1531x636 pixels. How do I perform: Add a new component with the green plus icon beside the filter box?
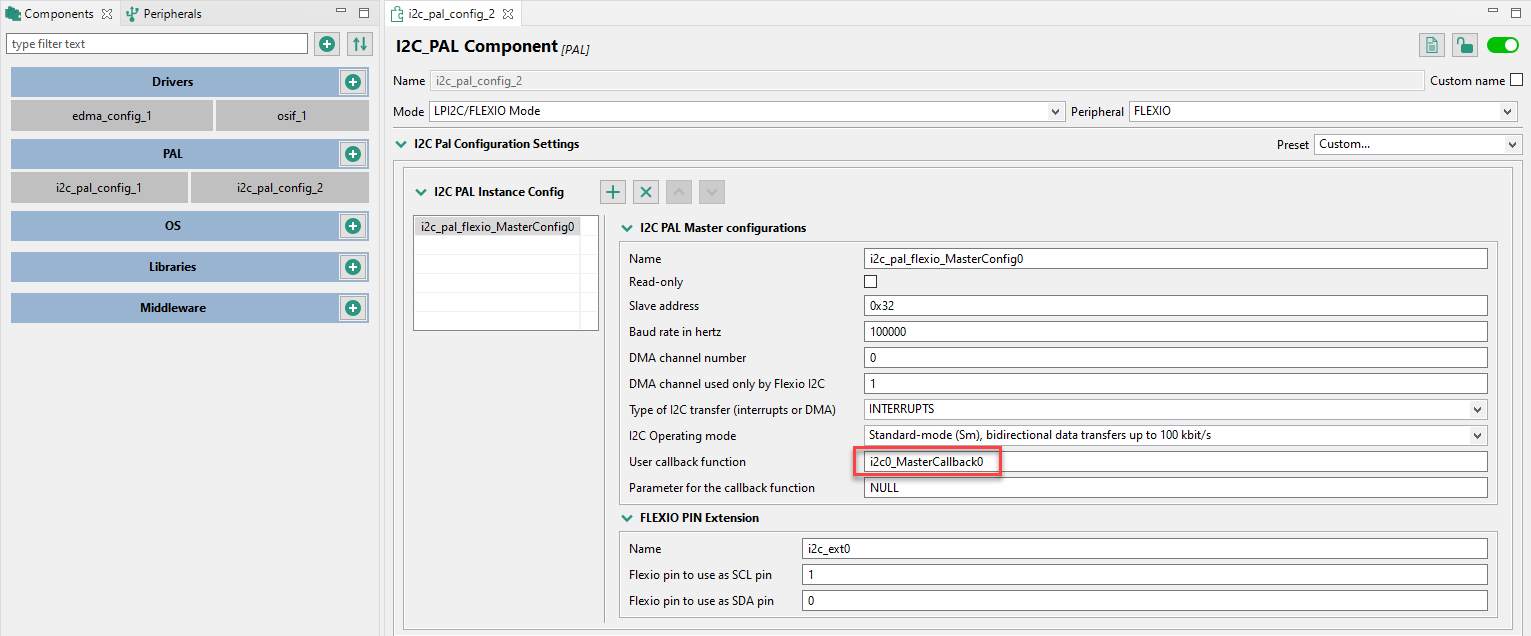(x=327, y=44)
